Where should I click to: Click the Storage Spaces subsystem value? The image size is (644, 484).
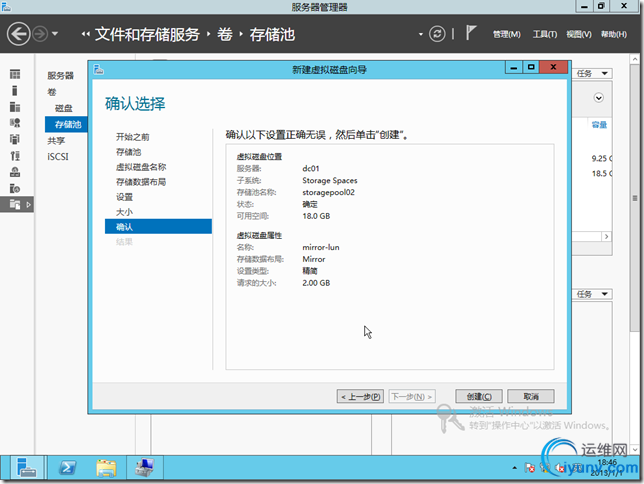(330, 180)
